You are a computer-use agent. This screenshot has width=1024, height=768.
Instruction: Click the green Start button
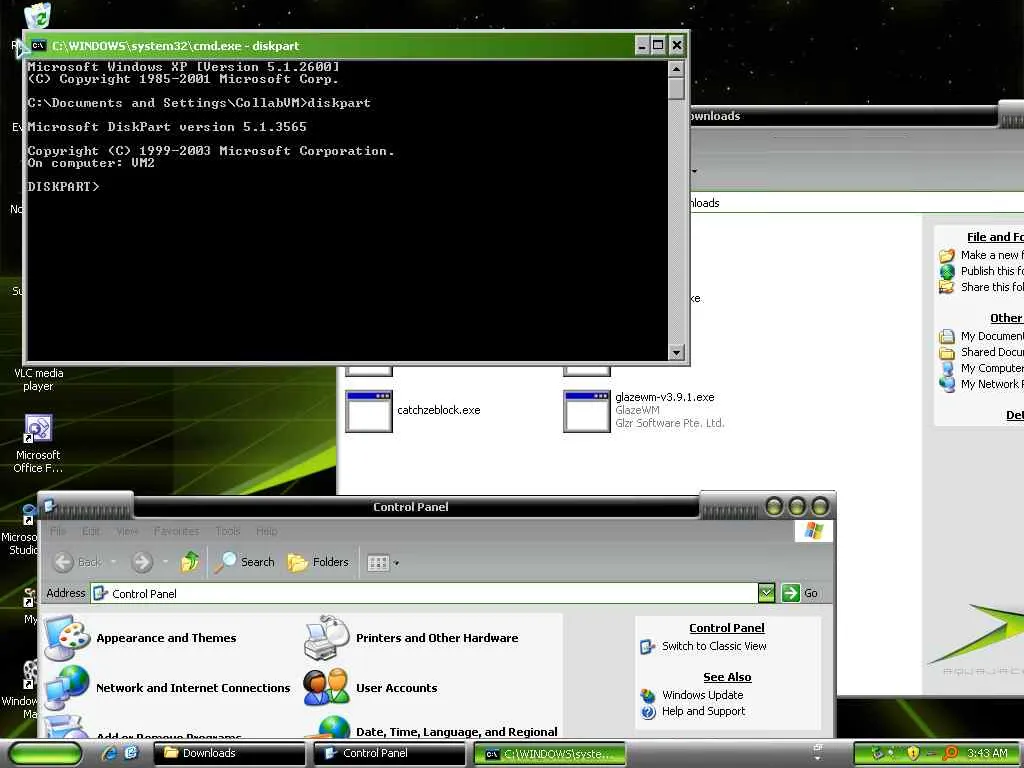45,754
